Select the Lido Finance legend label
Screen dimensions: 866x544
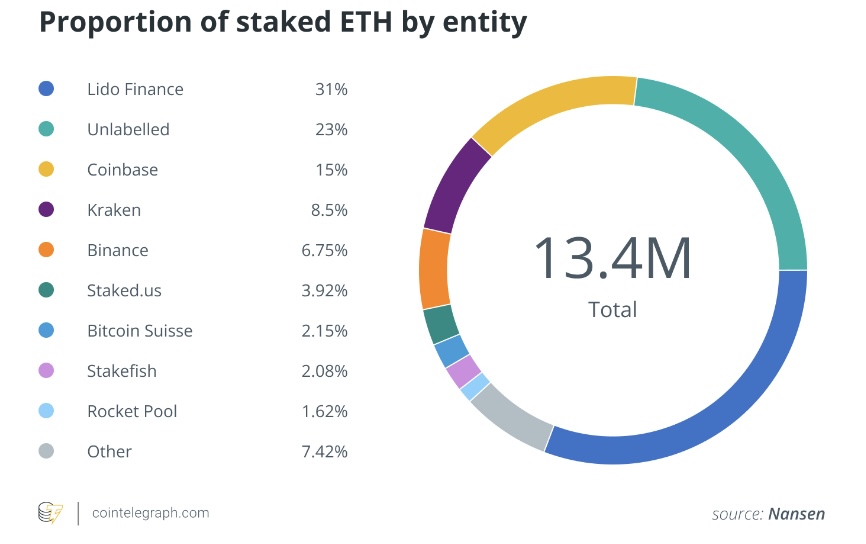click(x=135, y=89)
